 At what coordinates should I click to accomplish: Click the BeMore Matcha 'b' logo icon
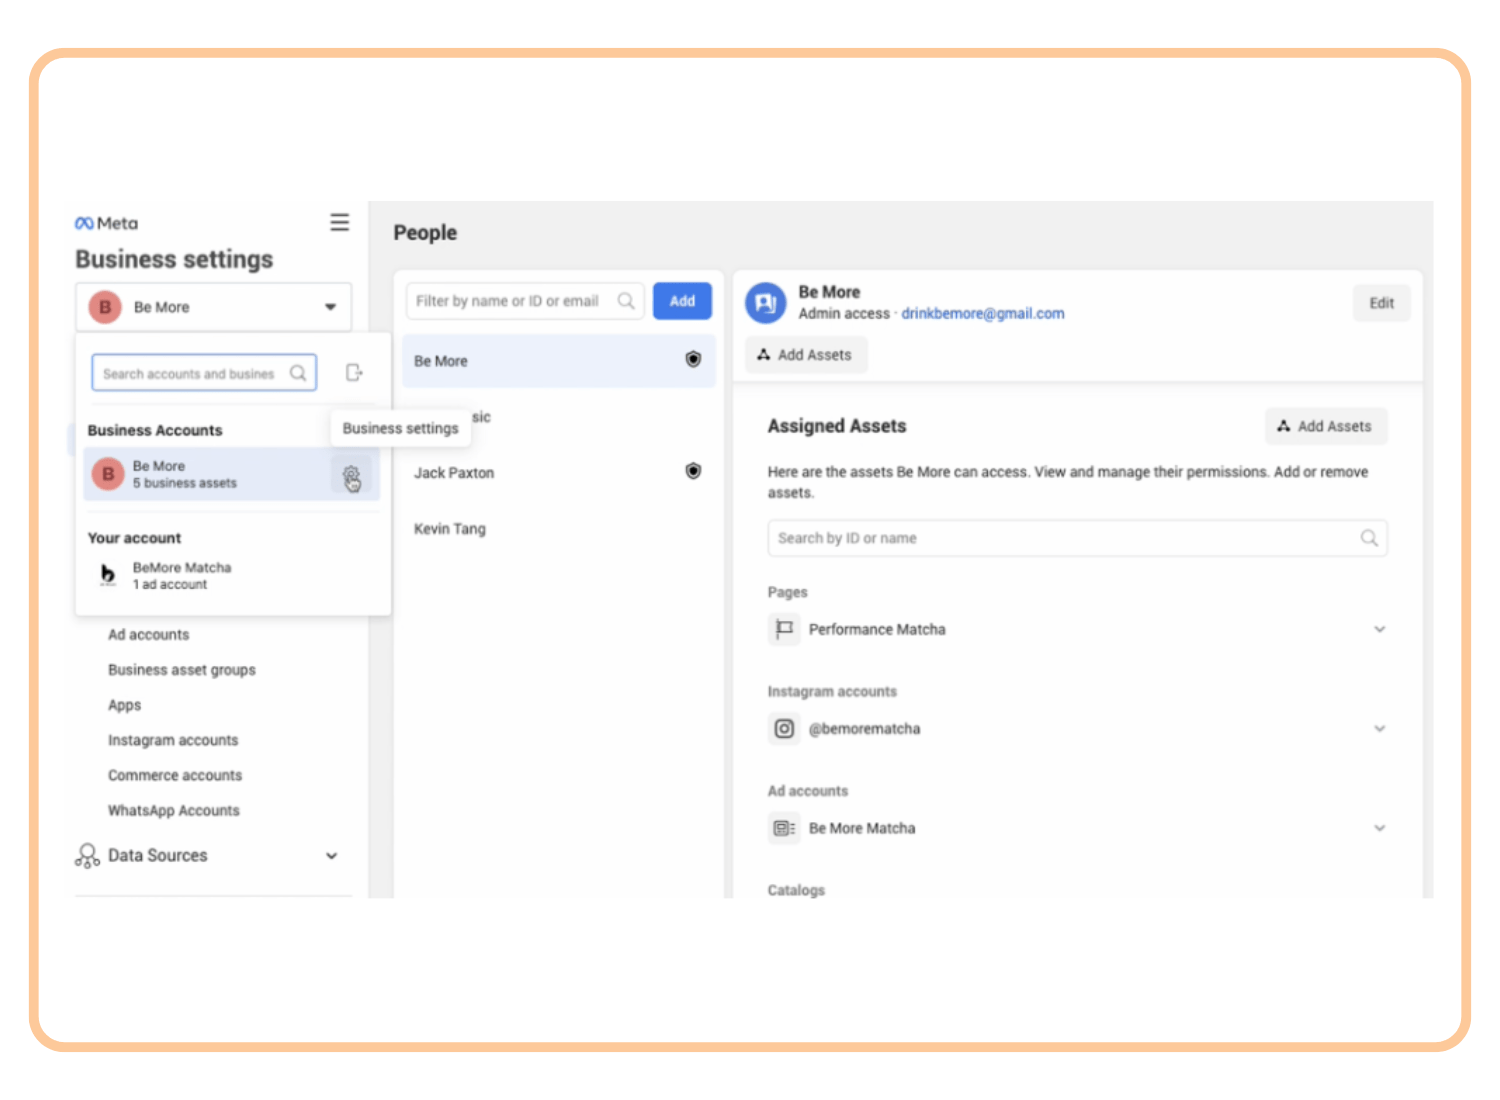[108, 575]
